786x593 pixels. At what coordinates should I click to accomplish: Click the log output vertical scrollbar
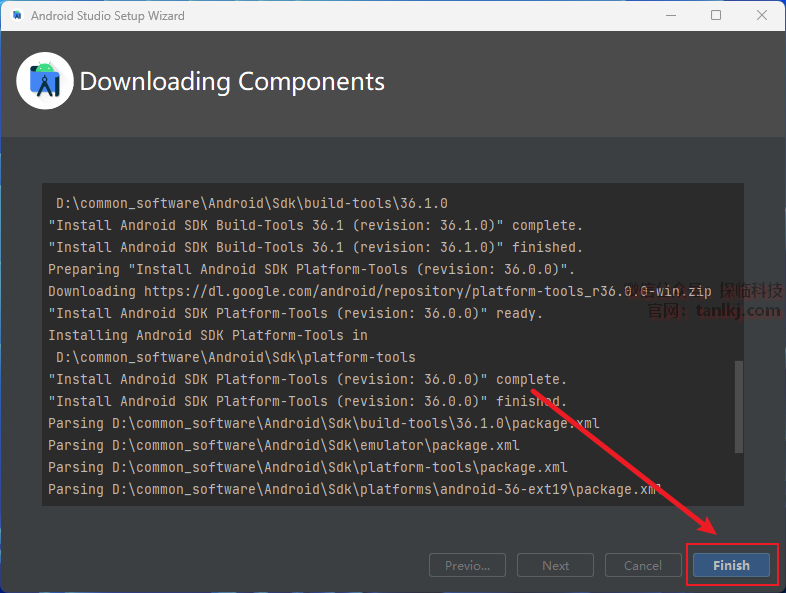coord(738,407)
